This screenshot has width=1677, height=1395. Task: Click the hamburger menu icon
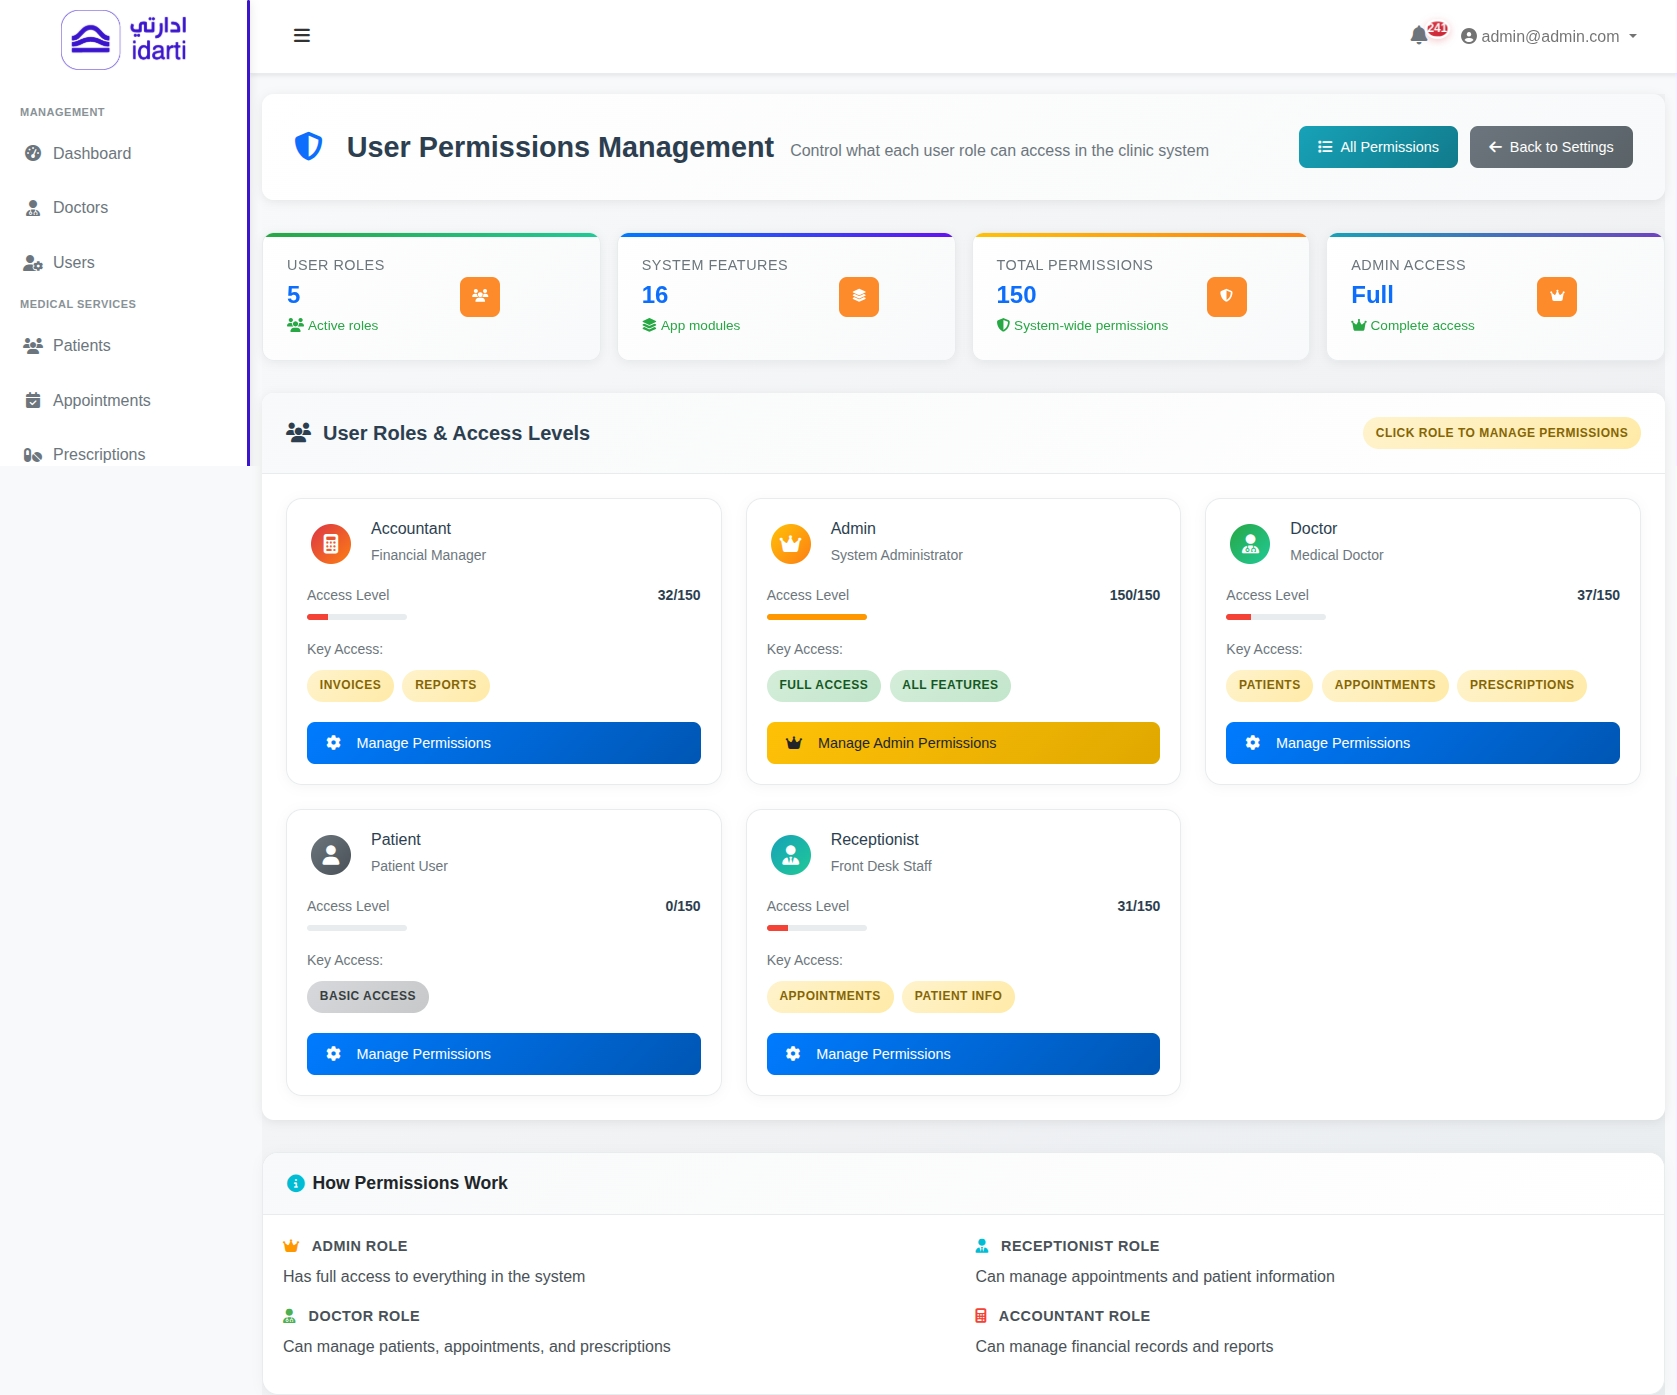(301, 36)
